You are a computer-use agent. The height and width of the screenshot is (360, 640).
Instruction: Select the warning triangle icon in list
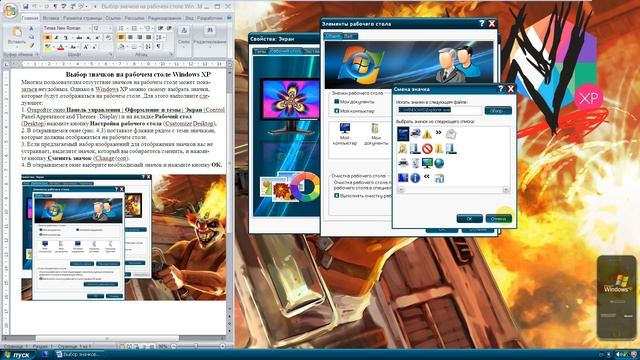[x=427, y=134]
